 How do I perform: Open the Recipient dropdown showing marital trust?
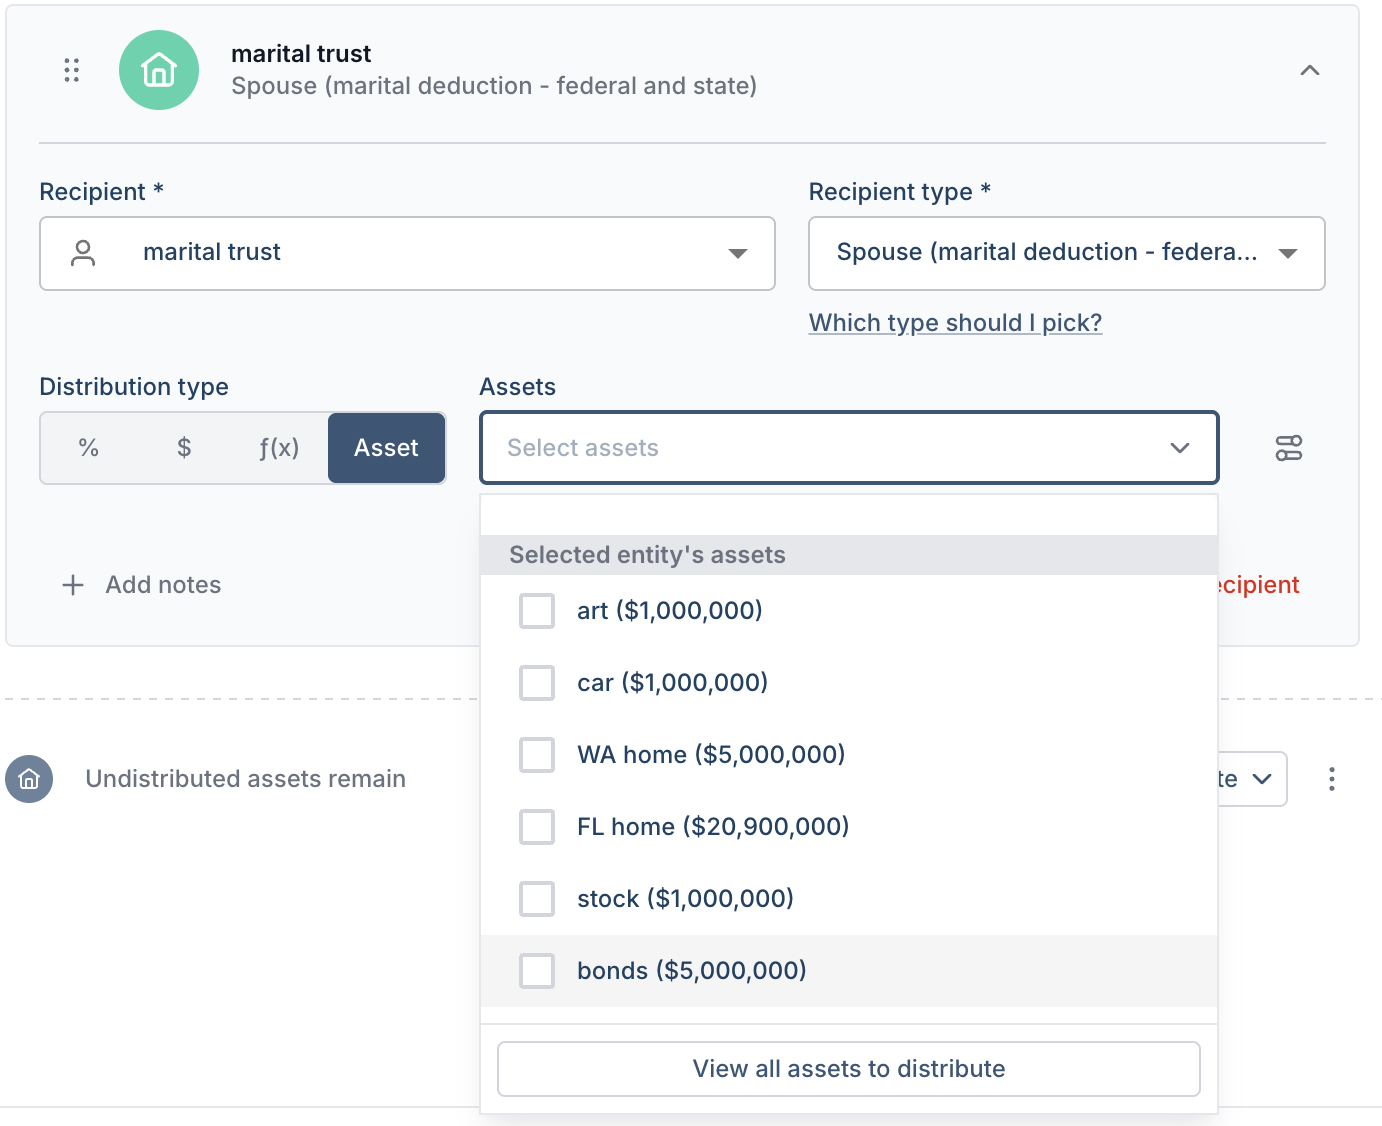(x=407, y=254)
